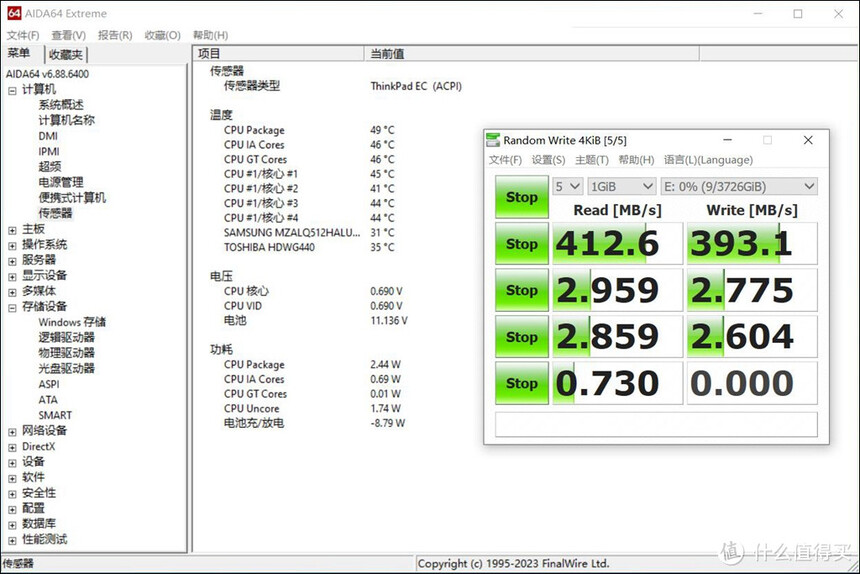Viewport: 860px width, 574px height.
Task: Click the empty status field below results
Action: coord(656,424)
